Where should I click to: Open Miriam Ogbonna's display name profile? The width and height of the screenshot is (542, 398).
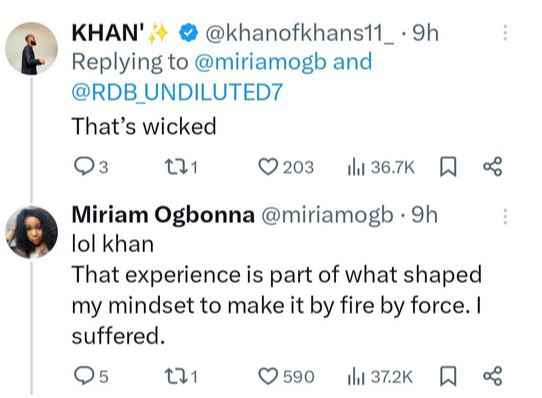(x=163, y=215)
